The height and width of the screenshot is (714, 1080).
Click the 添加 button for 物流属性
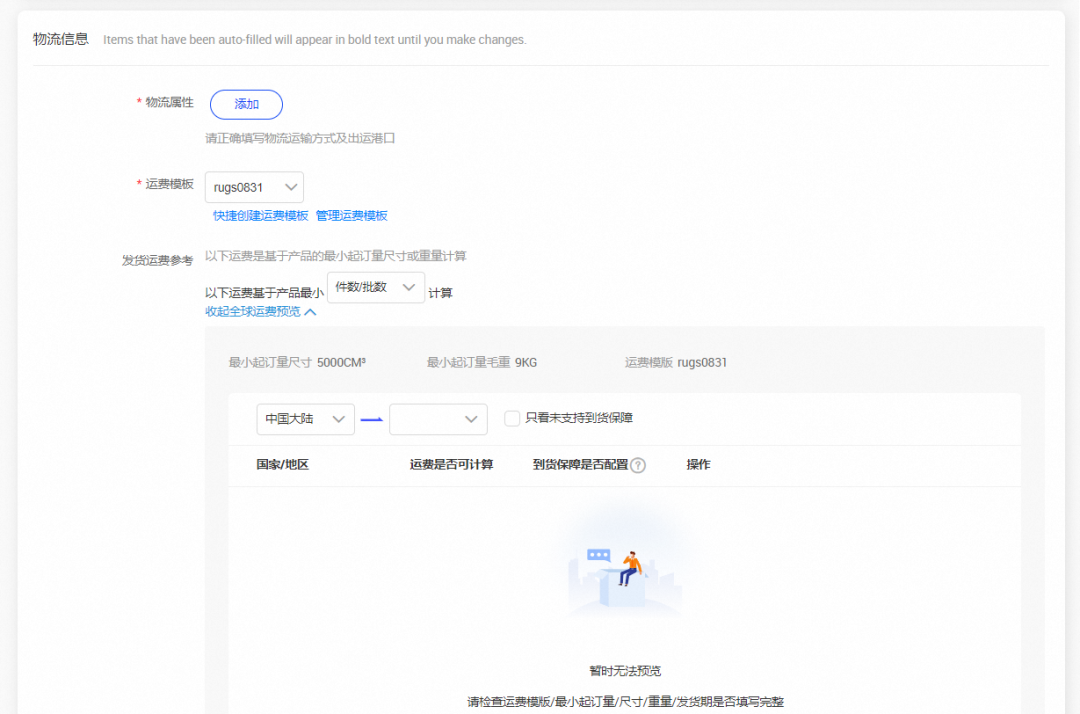click(x=246, y=104)
